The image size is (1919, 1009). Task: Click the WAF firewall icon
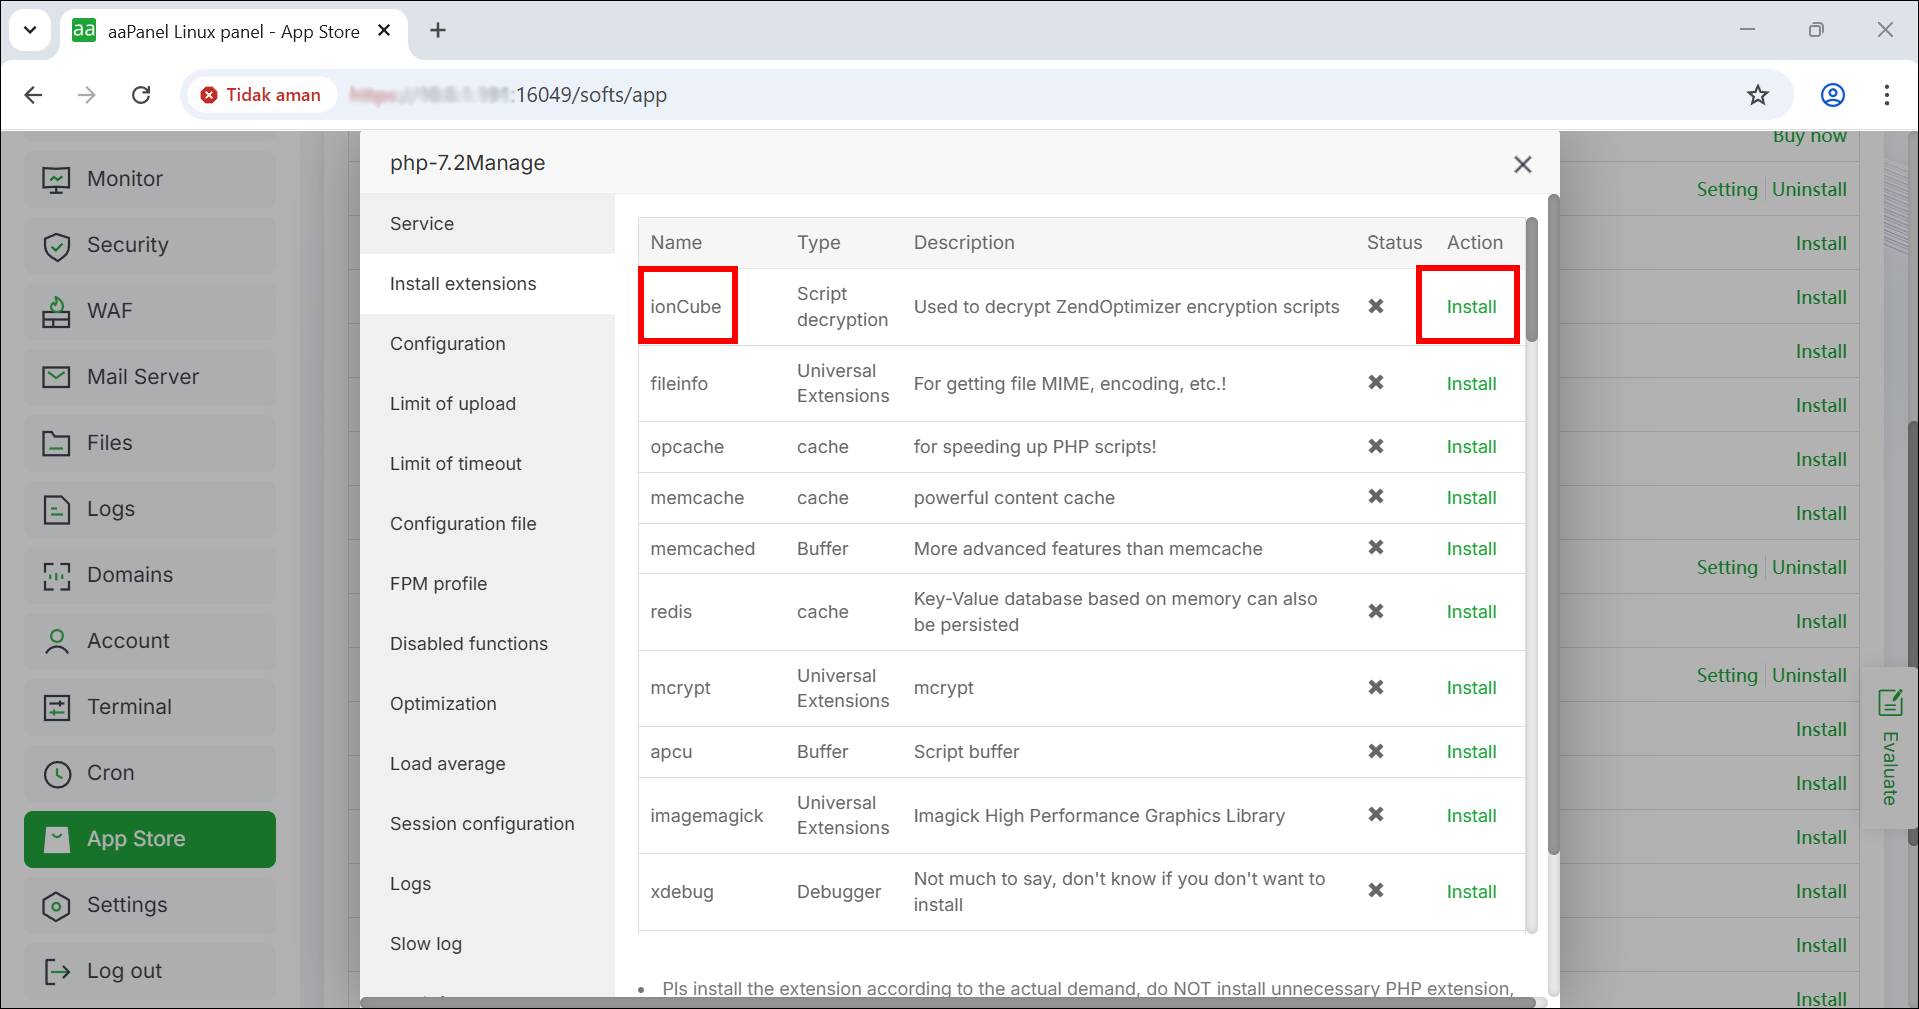(56, 312)
